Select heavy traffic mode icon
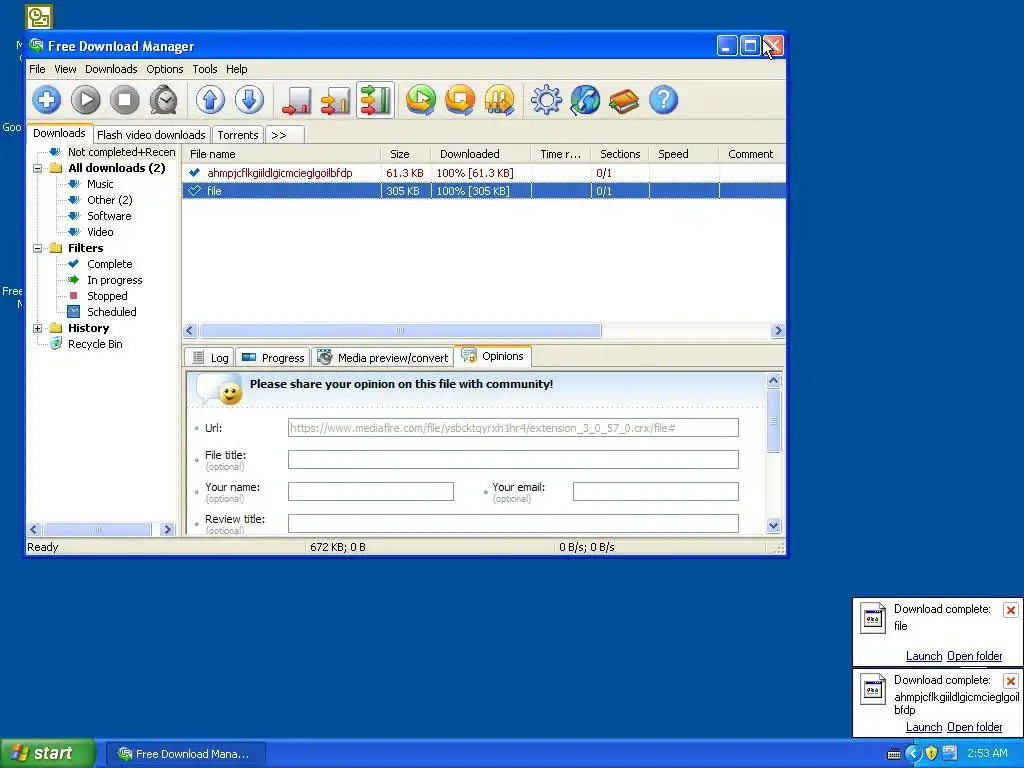Image resolution: width=1024 pixels, height=768 pixels. point(376,100)
